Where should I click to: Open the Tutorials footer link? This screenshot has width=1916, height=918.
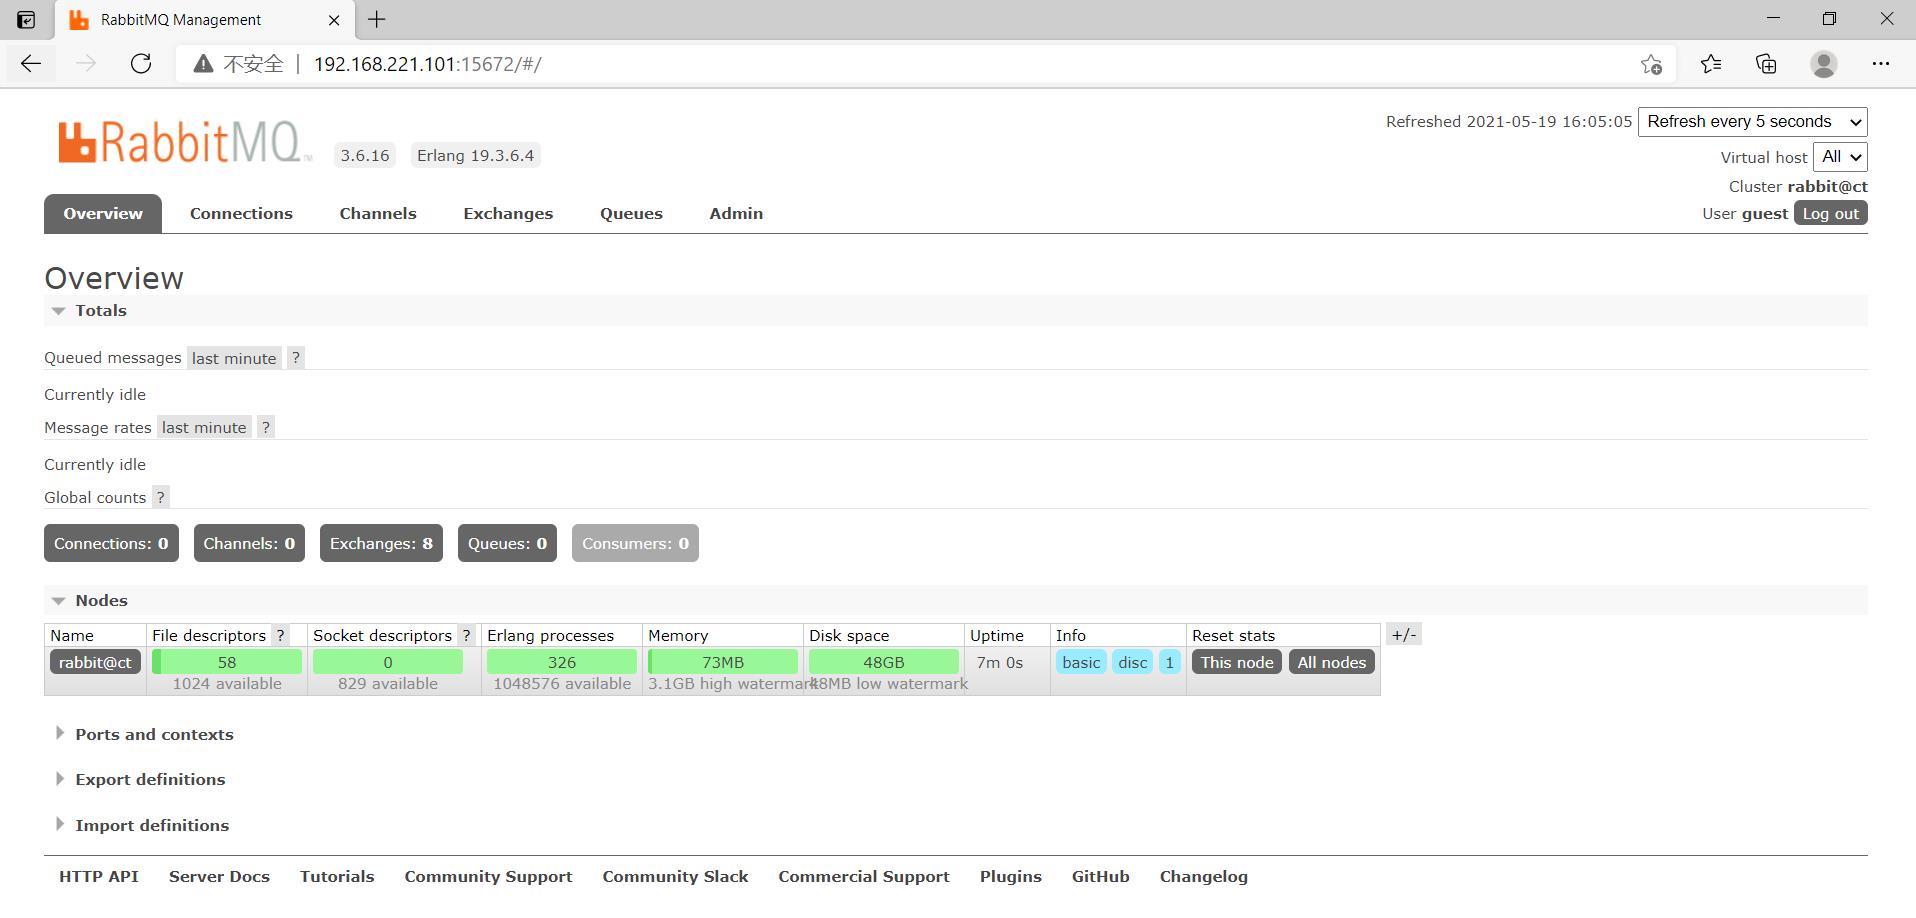click(337, 876)
